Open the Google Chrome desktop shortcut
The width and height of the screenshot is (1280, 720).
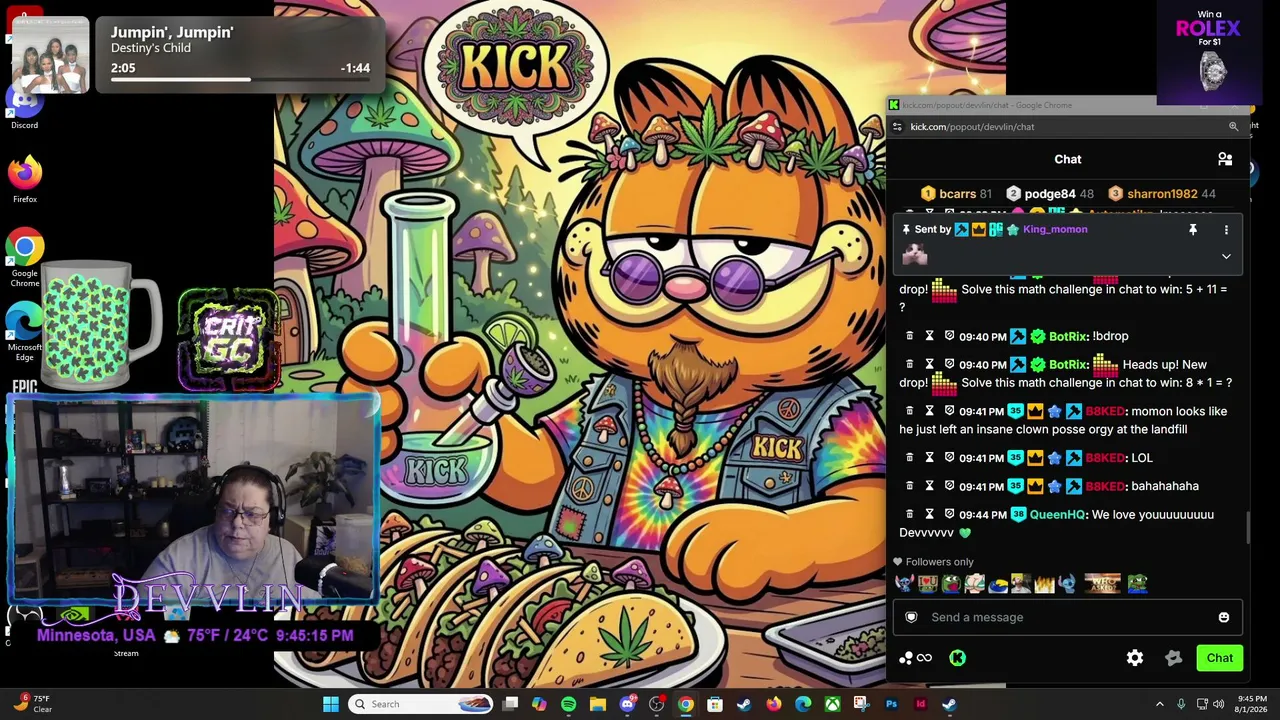click(25, 258)
